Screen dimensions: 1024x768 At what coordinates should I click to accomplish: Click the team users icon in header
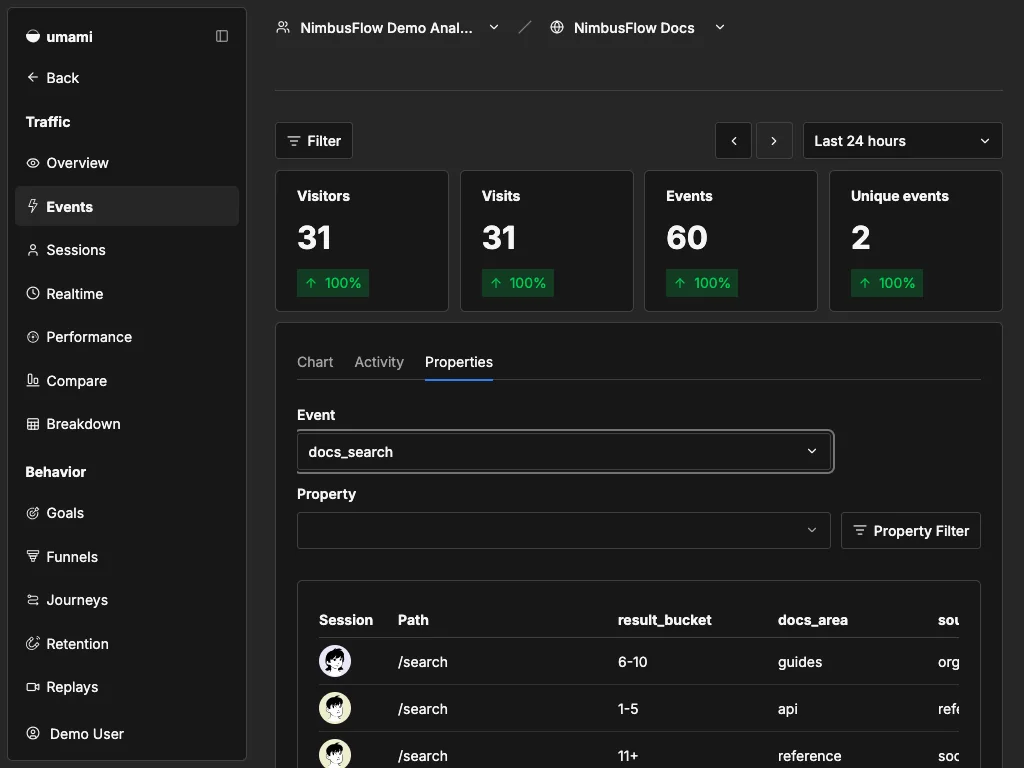pos(283,27)
